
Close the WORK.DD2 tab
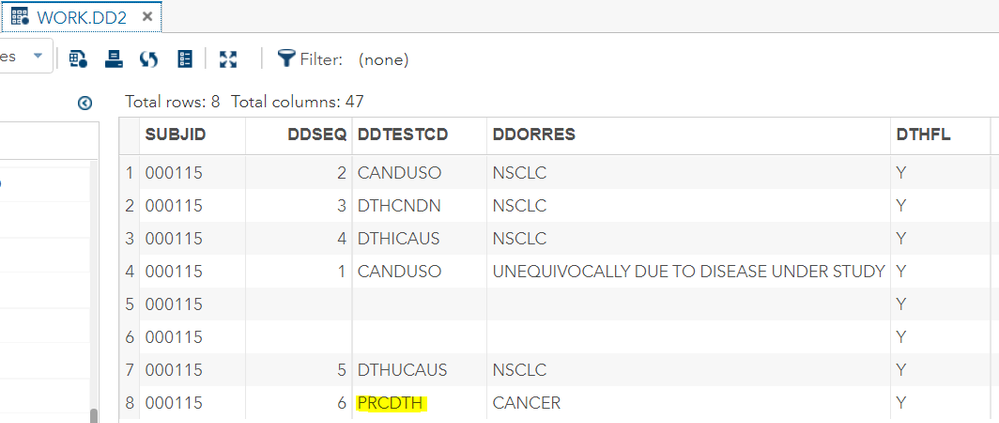[147, 17]
